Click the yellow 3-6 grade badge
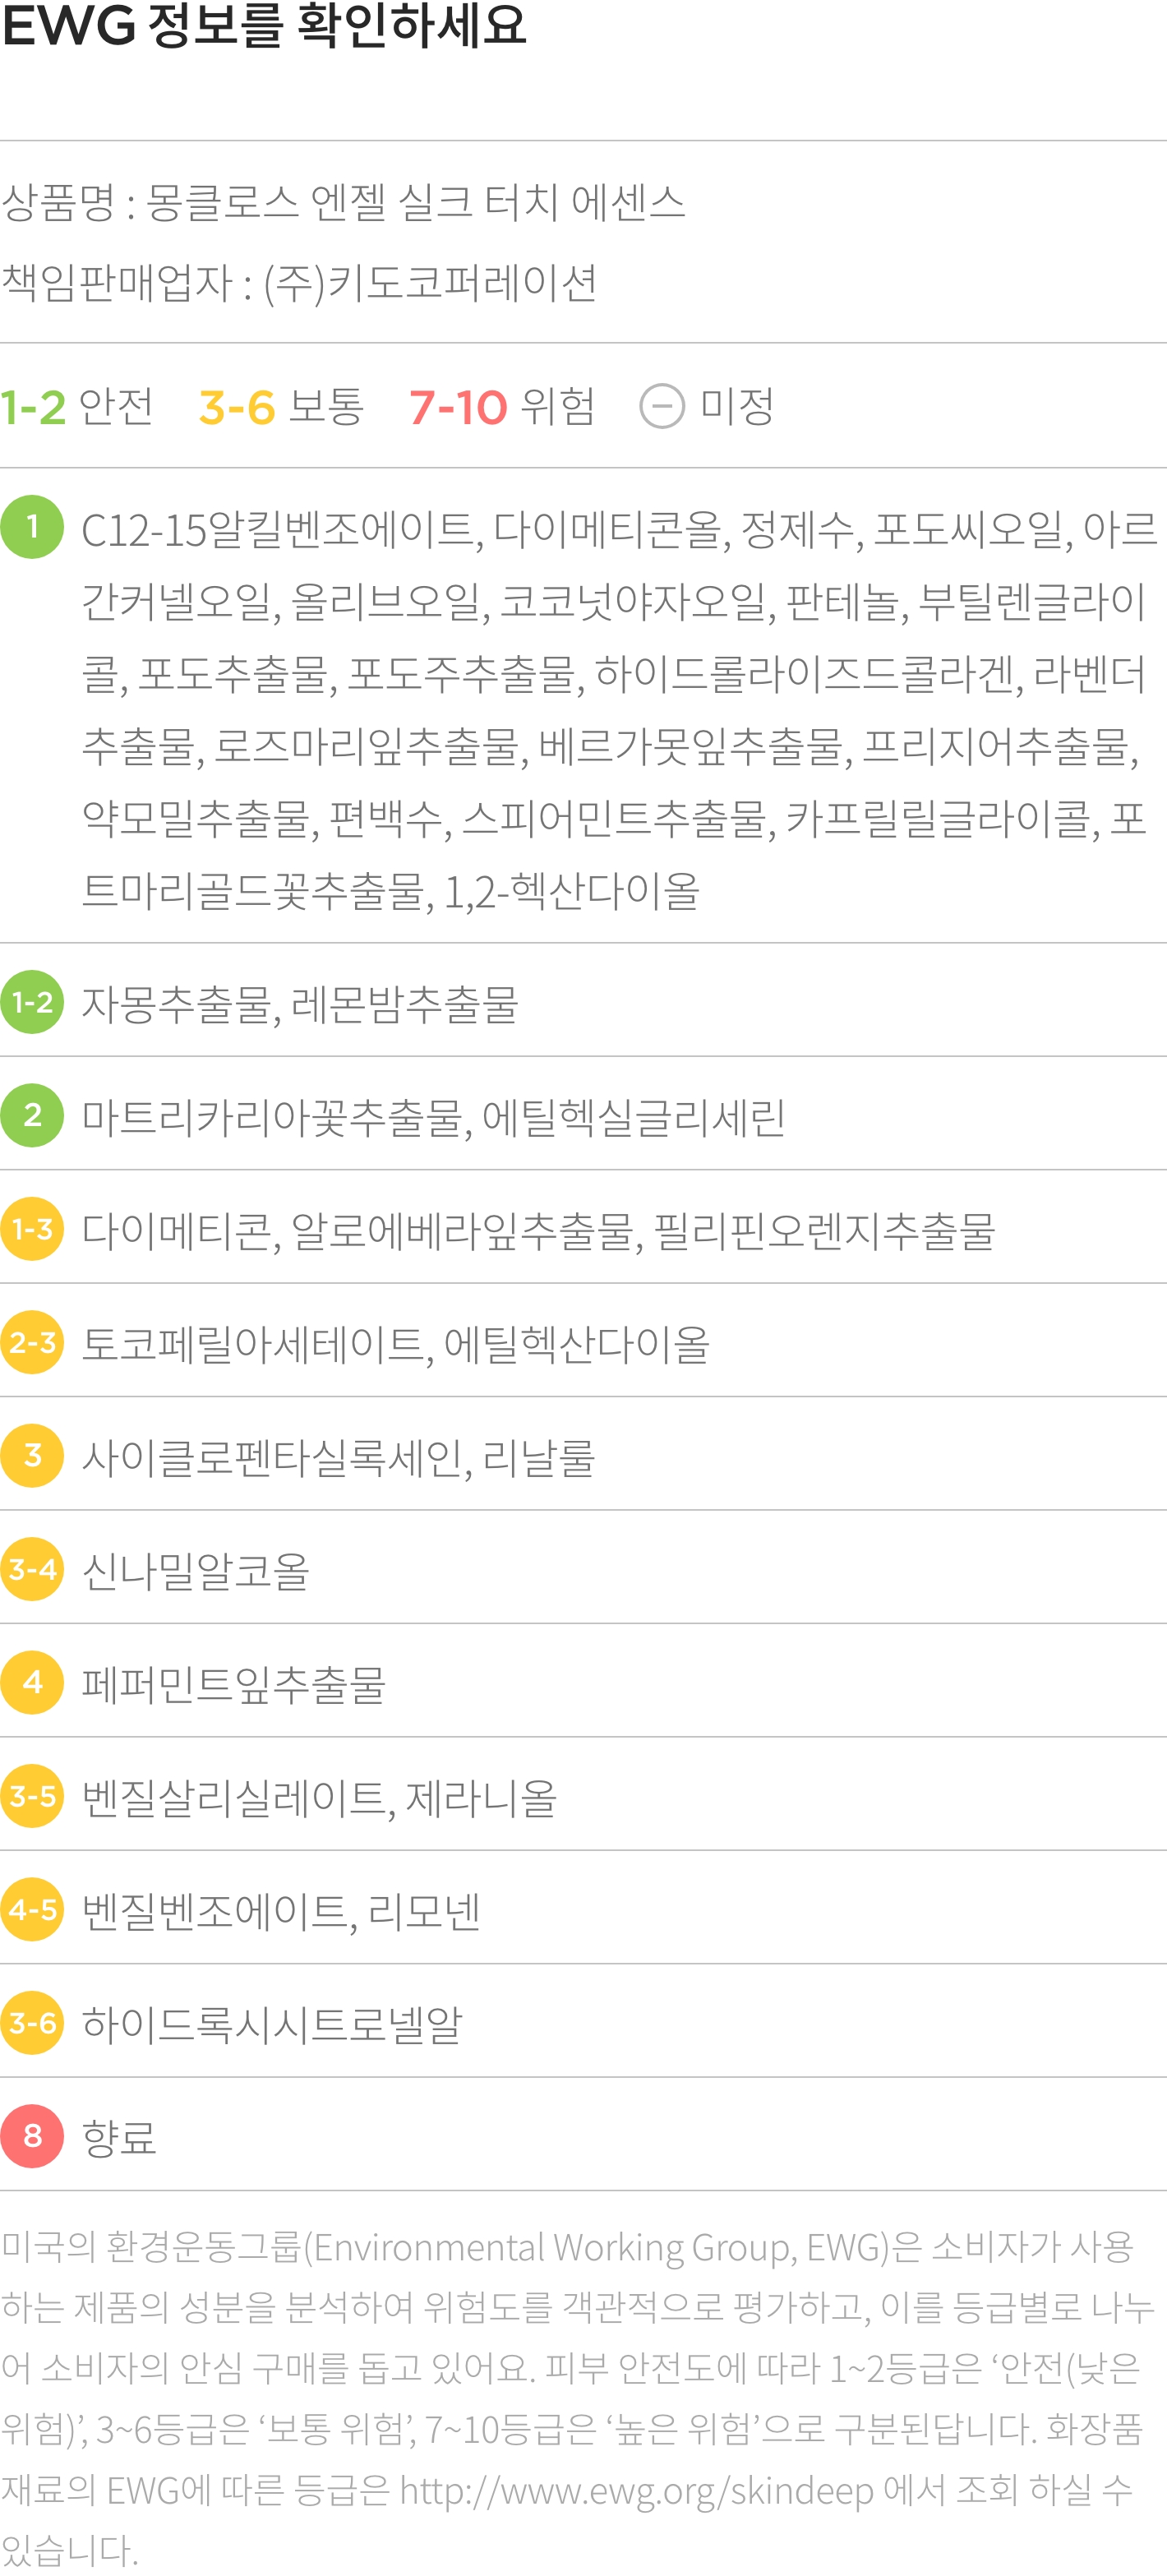The image size is (1167, 2576). point(32,2022)
